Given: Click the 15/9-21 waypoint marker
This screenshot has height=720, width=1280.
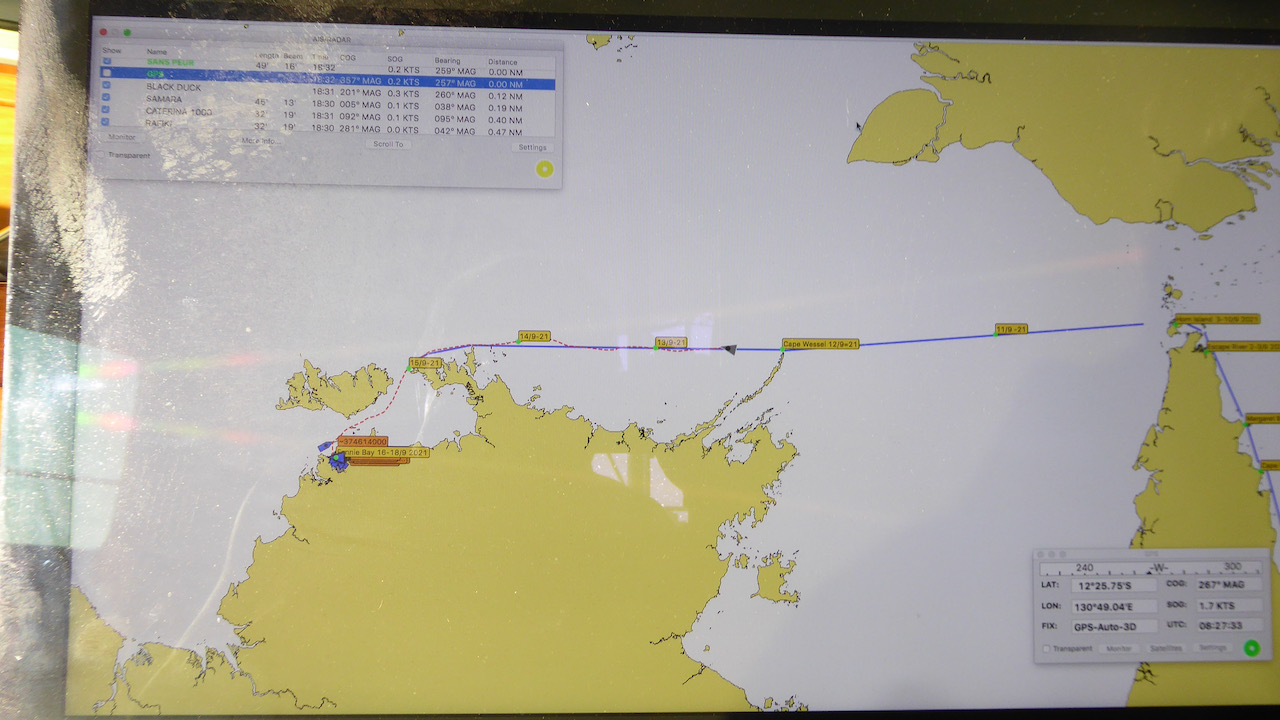Looking at the screenshot, I should pyautogui.click(x=425, y=363).
